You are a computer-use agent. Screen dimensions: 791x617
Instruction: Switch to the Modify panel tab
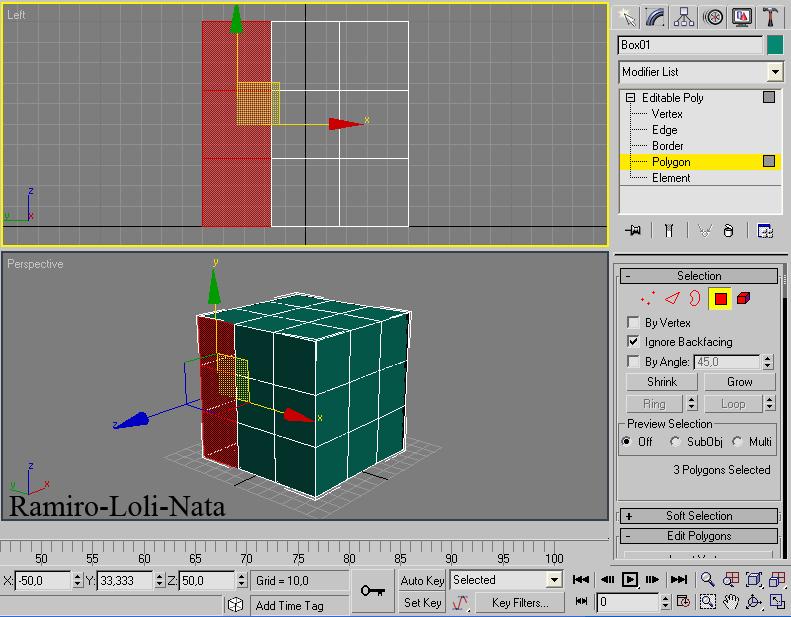click(x=655, y=18)
